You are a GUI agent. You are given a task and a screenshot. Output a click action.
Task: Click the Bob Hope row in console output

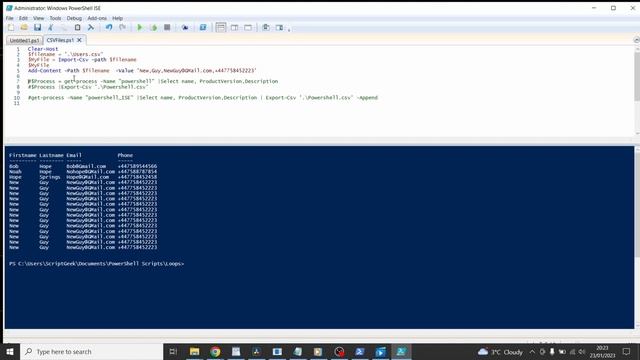pos(83,166)
